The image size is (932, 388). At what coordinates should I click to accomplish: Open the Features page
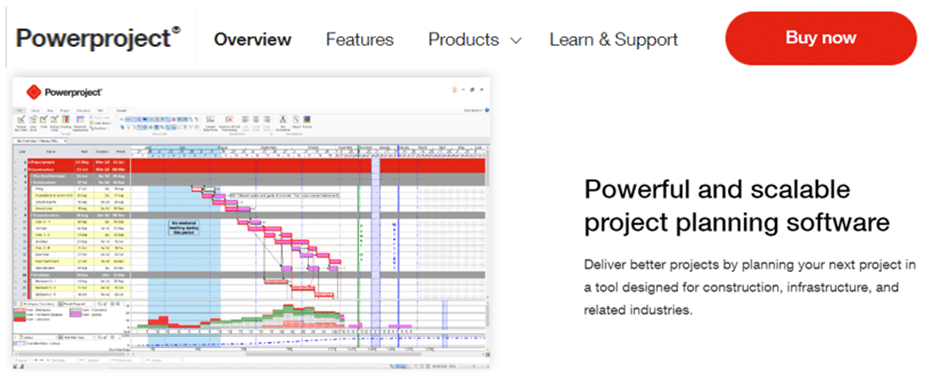(x=360, y=40)
